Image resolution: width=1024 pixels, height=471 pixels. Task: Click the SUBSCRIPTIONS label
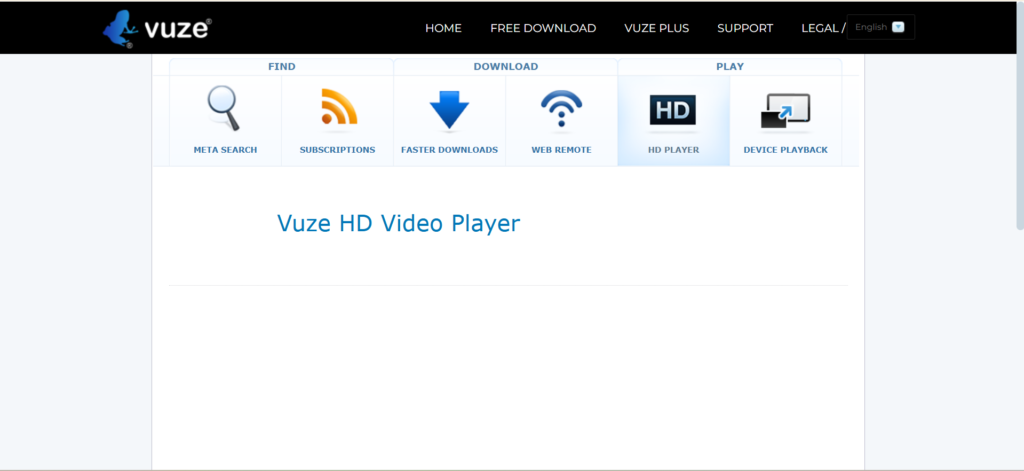point(338,150)
